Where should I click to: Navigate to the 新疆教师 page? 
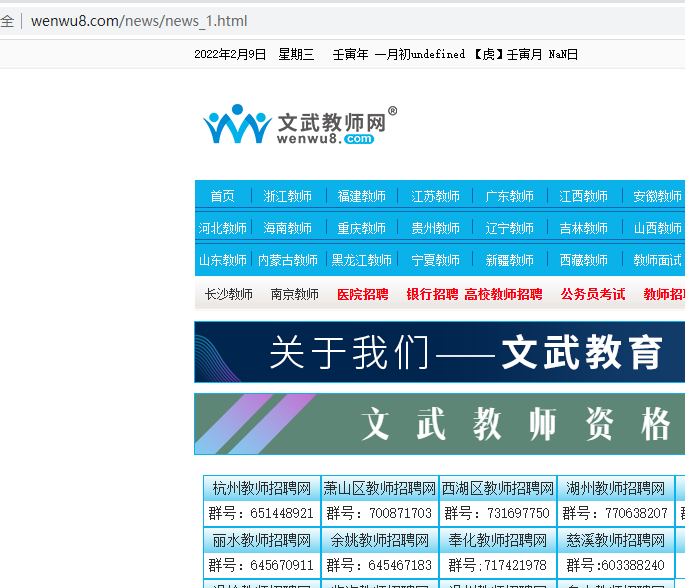point(510,260)
